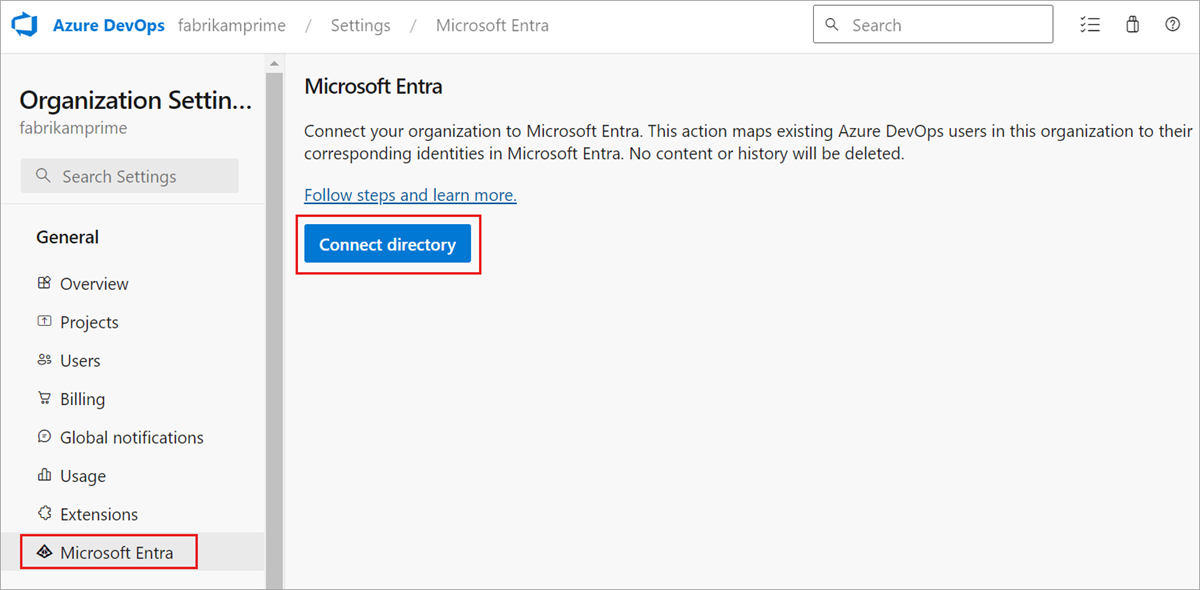Select the Overview building icon
Screen dimensions: 1200x590
point(44,283)
